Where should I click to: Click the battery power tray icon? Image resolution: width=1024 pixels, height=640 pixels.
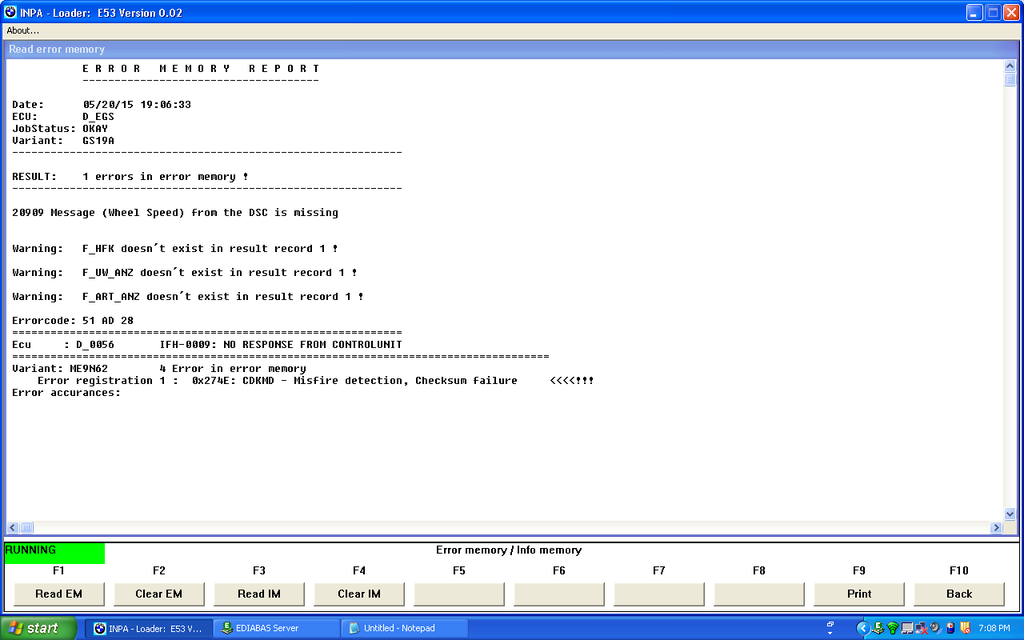coord(950,628)
